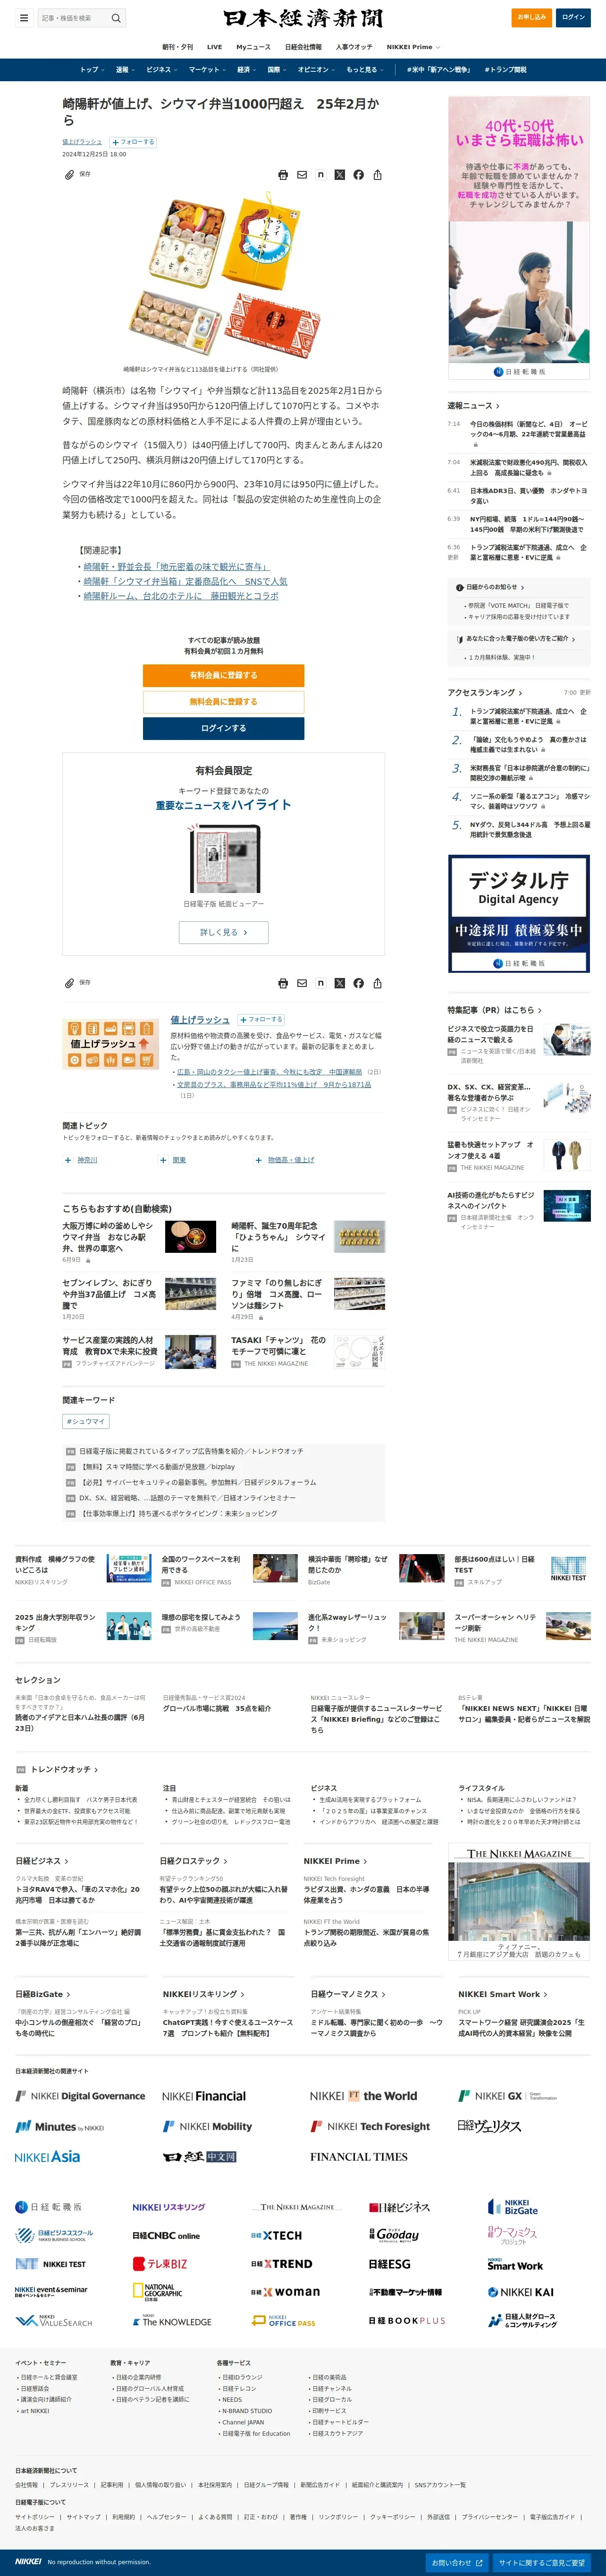Open the #トランプ関税 topic tab

[x=505, y=70]
